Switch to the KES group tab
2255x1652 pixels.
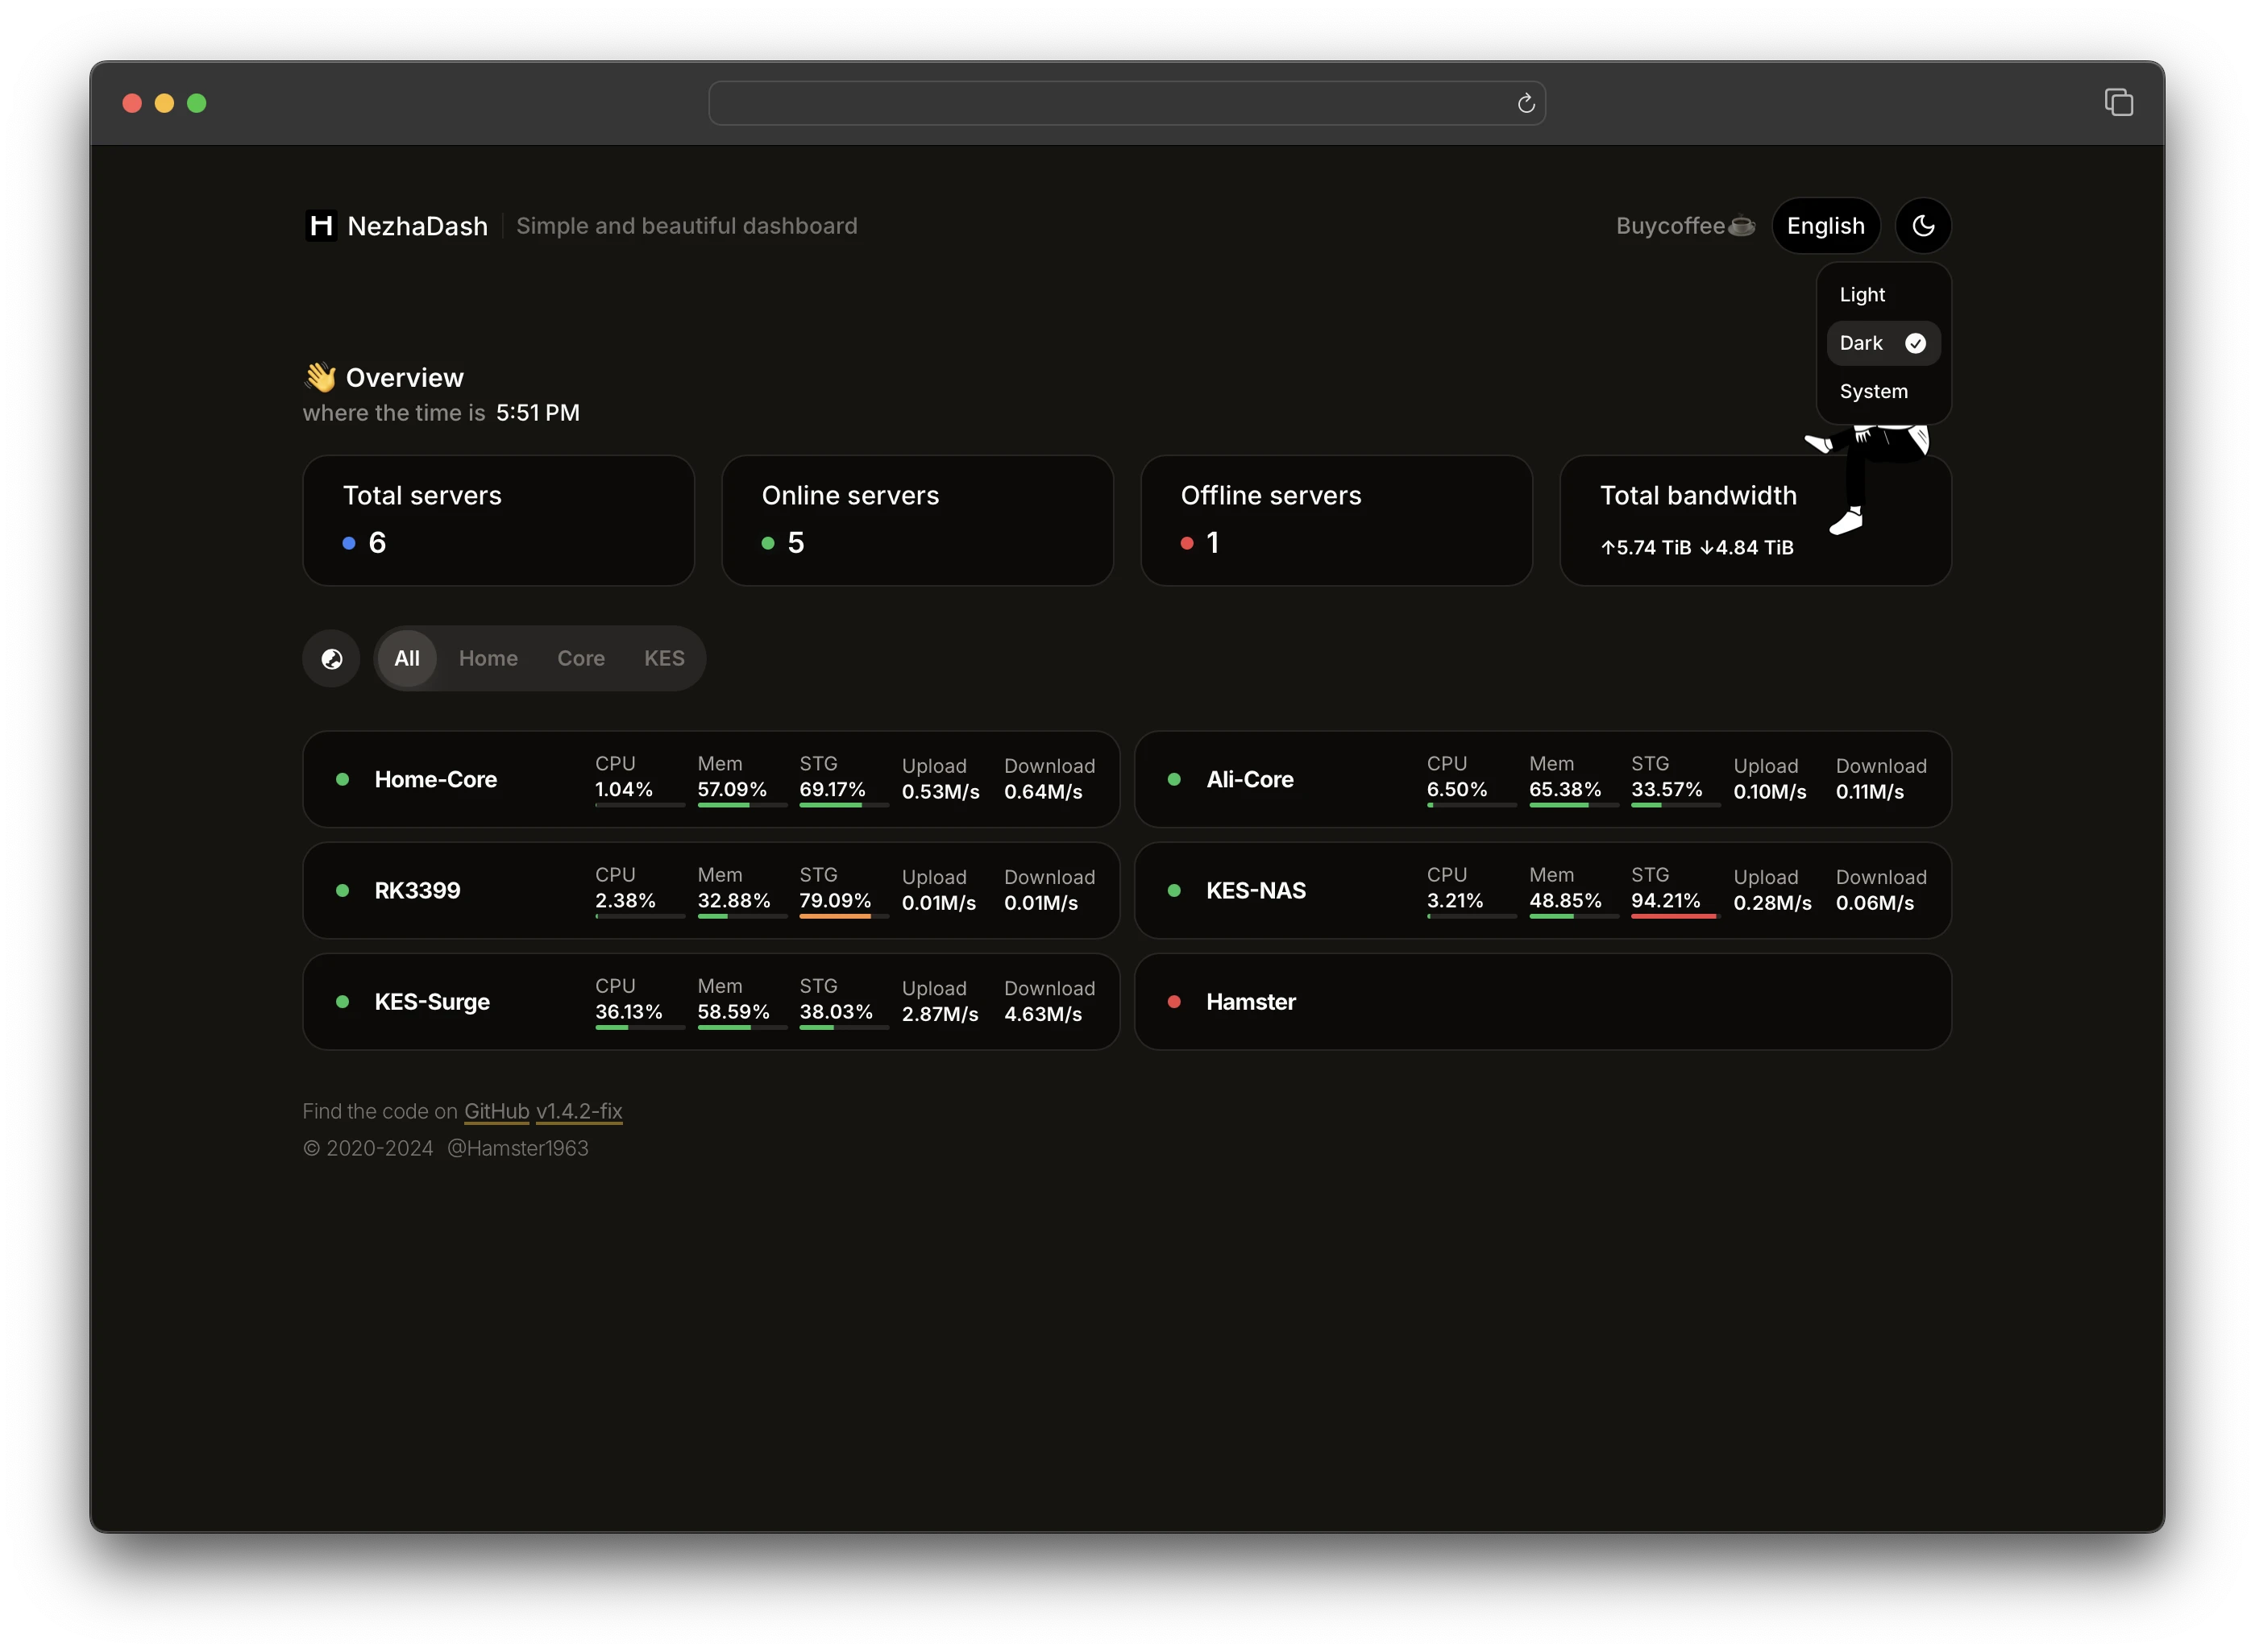point(664,659)
